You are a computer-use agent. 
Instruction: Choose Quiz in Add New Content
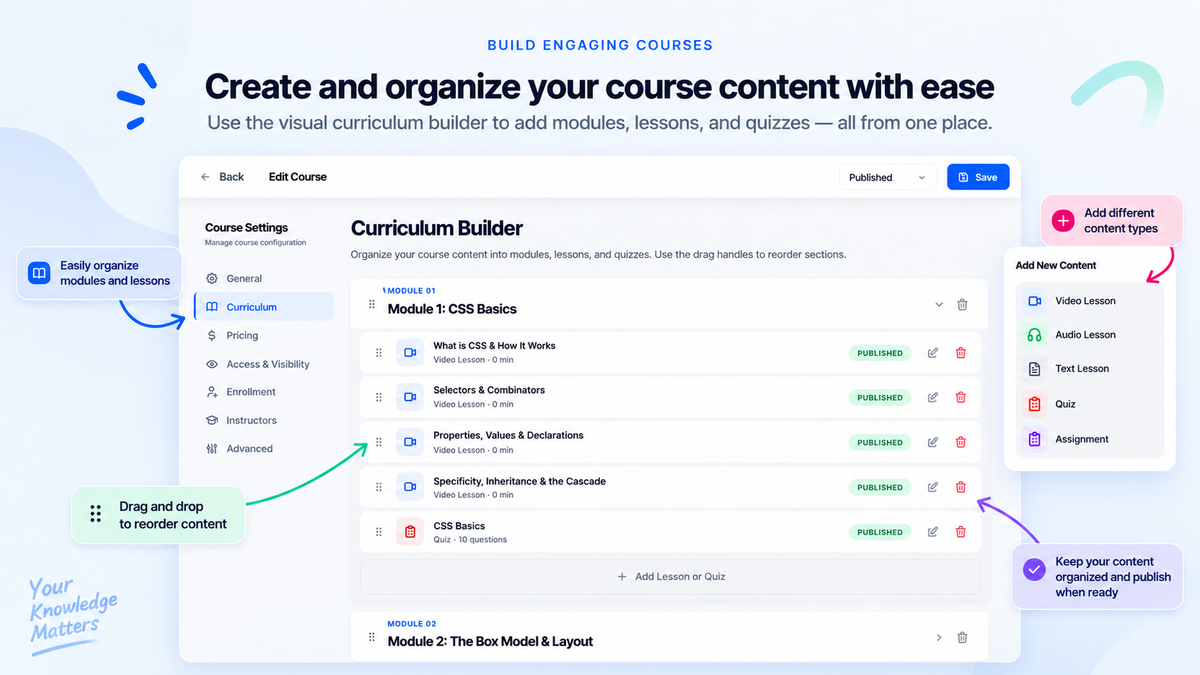(x=1090, y=404)
